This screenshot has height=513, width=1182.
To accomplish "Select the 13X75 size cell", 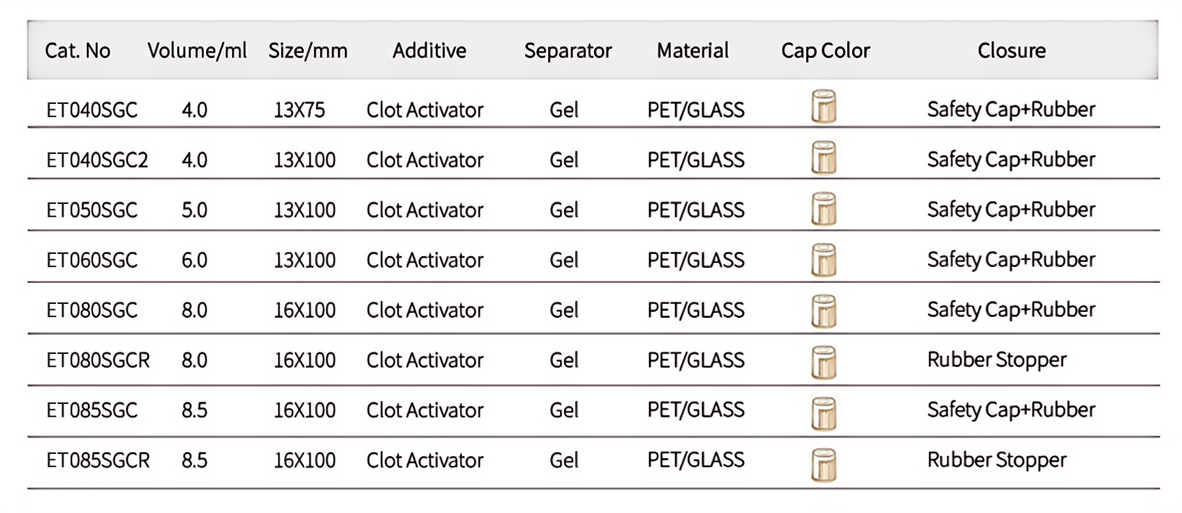I will pyautogui.click(x=299, y=110).
